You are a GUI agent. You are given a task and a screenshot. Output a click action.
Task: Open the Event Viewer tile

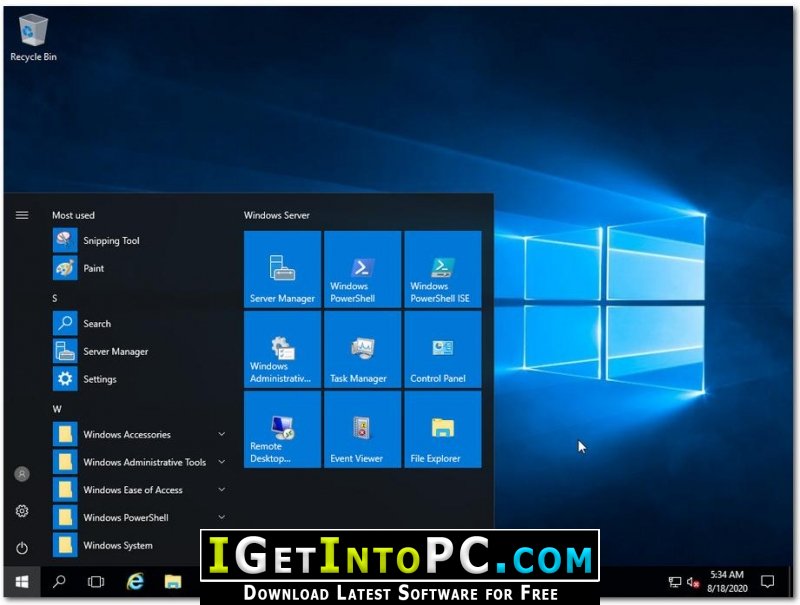pos(362,430)
